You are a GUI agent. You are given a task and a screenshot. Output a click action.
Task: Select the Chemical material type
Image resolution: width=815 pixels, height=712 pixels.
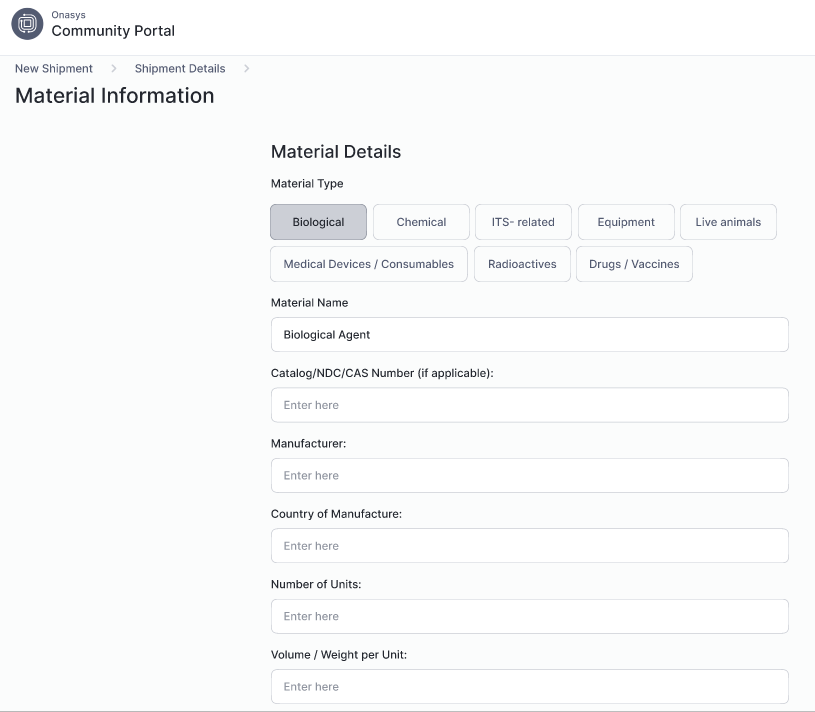(421, 222)
